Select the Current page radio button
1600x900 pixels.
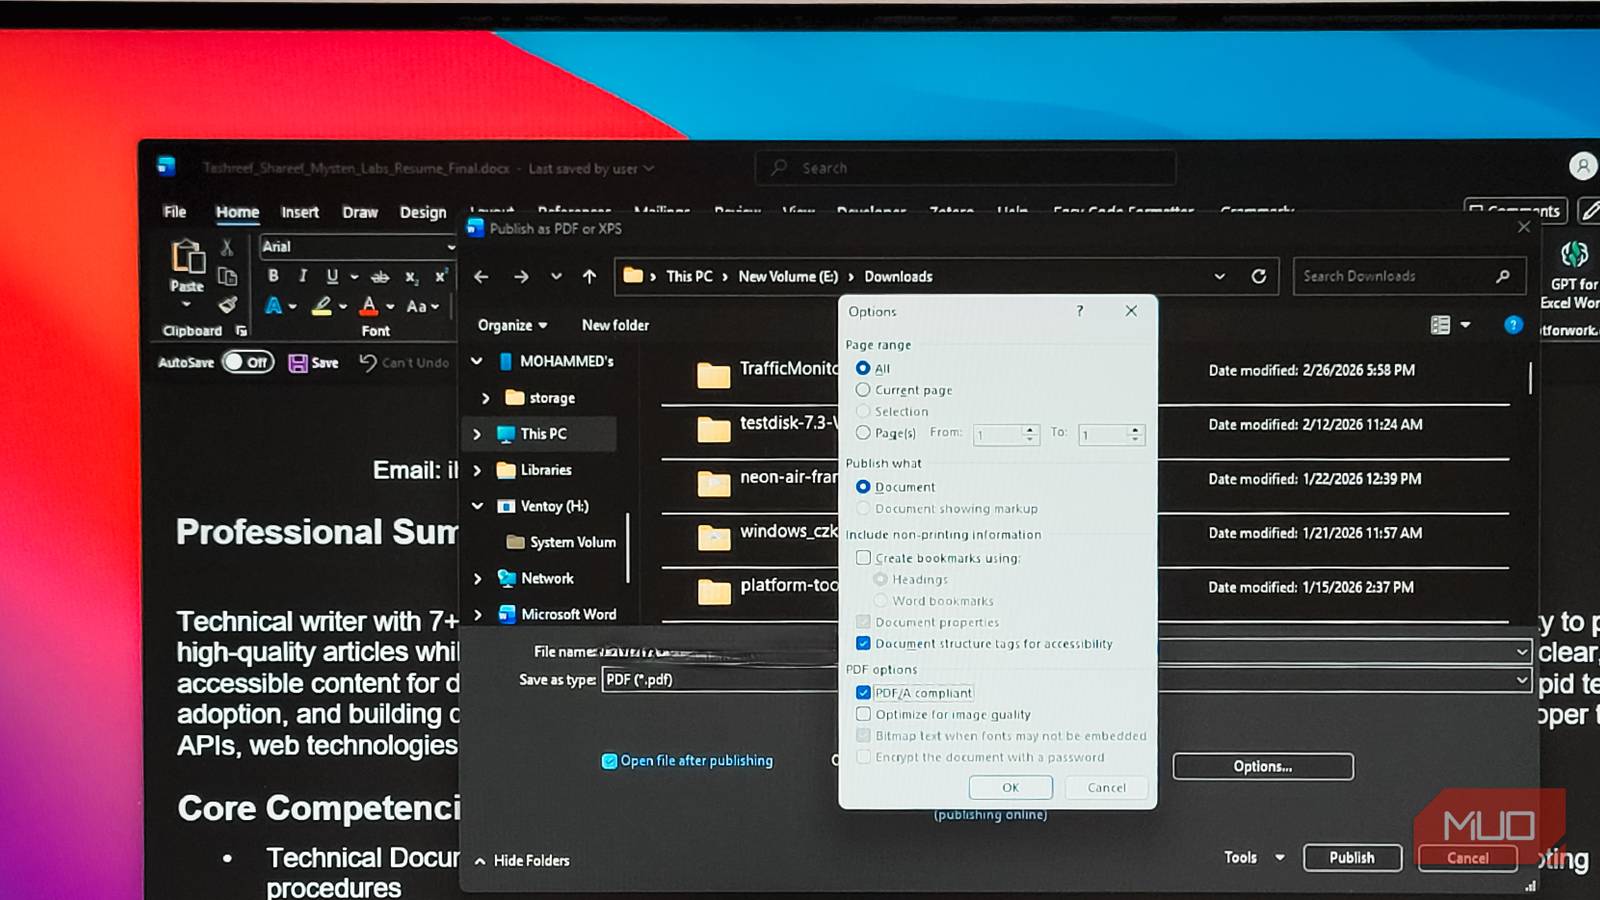(x=862, y=390)
